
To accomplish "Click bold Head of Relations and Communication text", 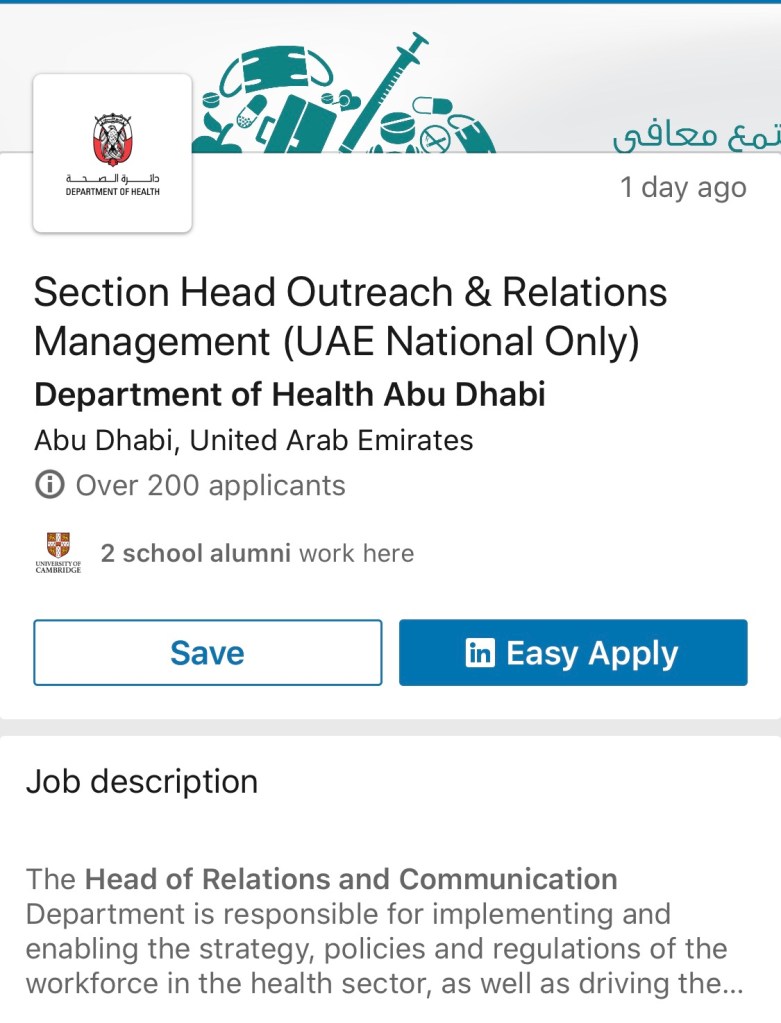I will (x=350, y=879).
